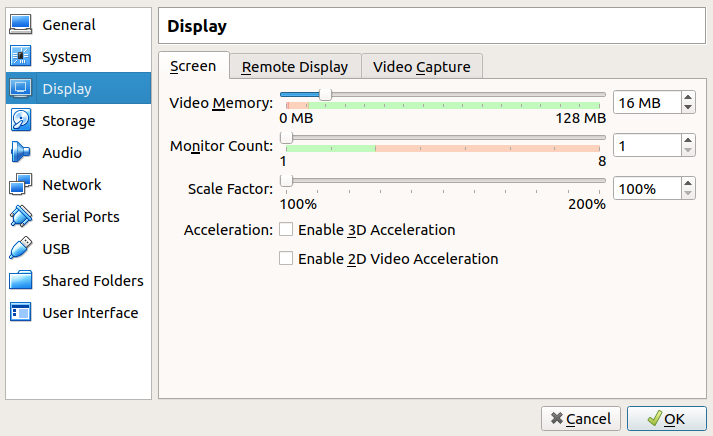Open the Shared Folders icon
Viewport: 713px width, 436px height.
(21, 281)
